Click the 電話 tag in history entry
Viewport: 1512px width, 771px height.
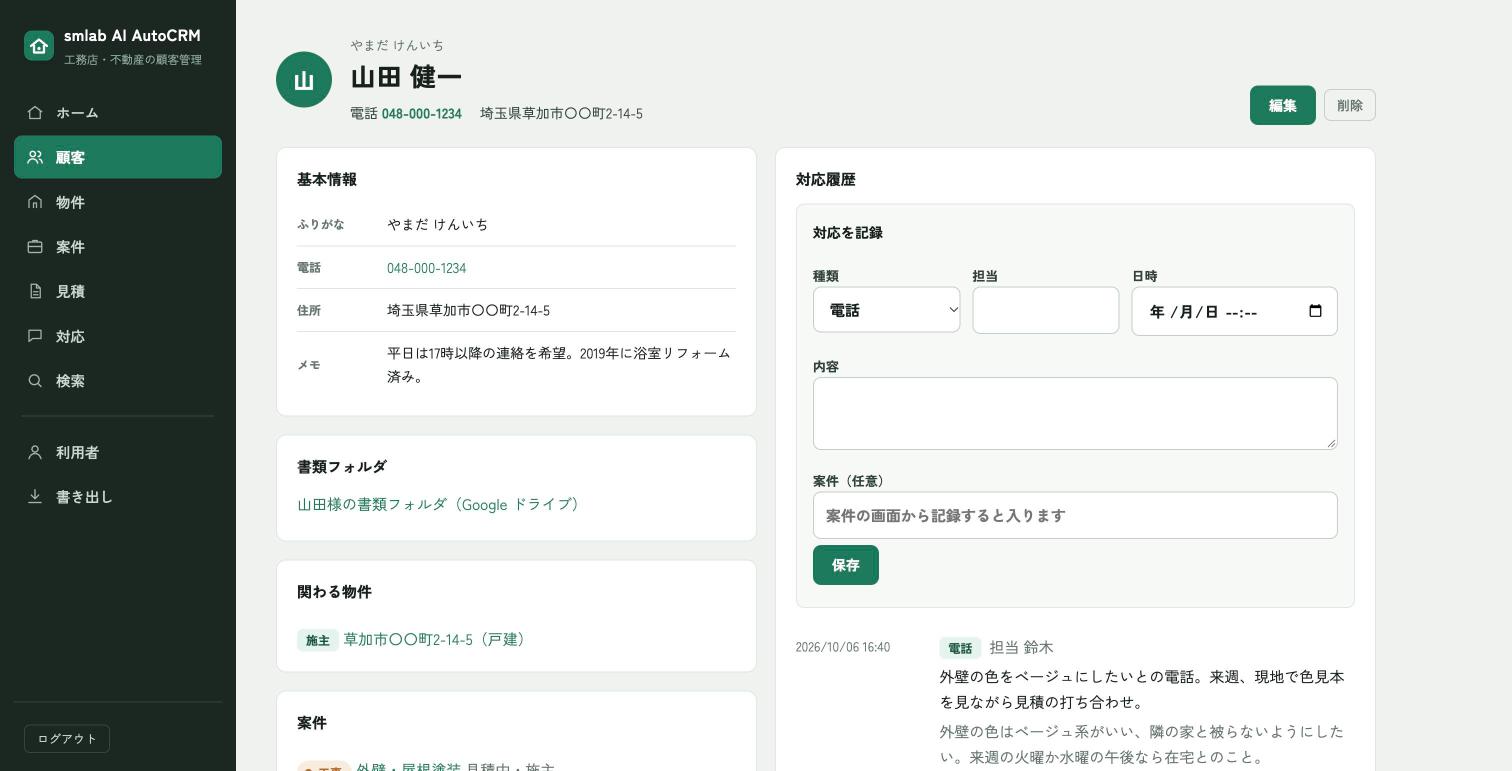point(960,648)
